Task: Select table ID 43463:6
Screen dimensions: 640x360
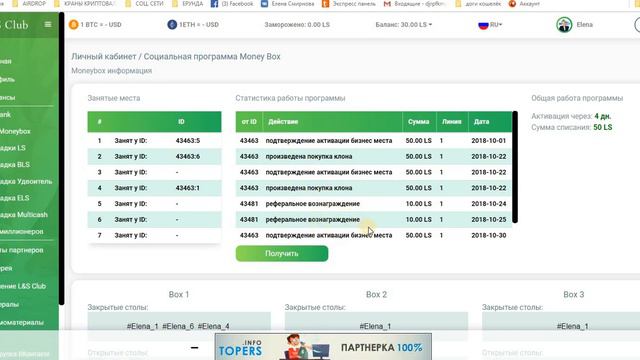Action: (188, 156)
